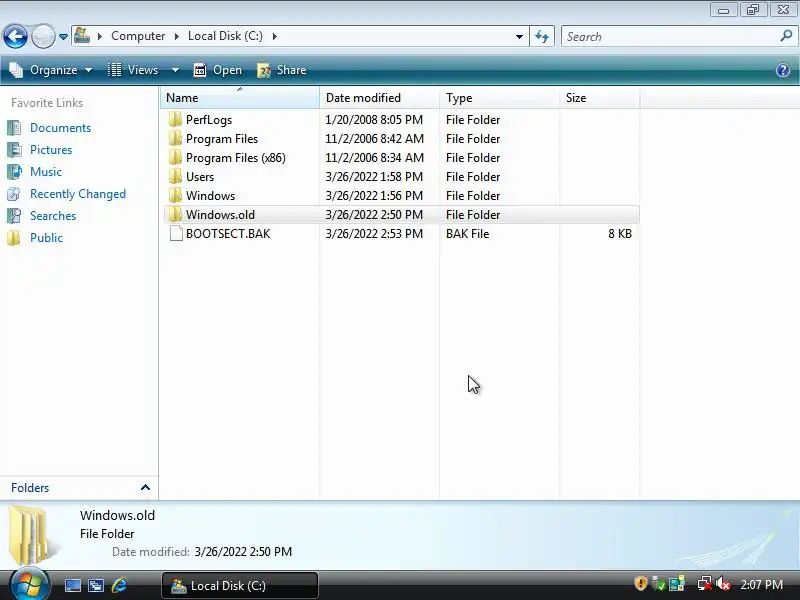Select Computer in the address breadcrumb
The height and width of the screenshot is (600, 800).
[138, 36]
